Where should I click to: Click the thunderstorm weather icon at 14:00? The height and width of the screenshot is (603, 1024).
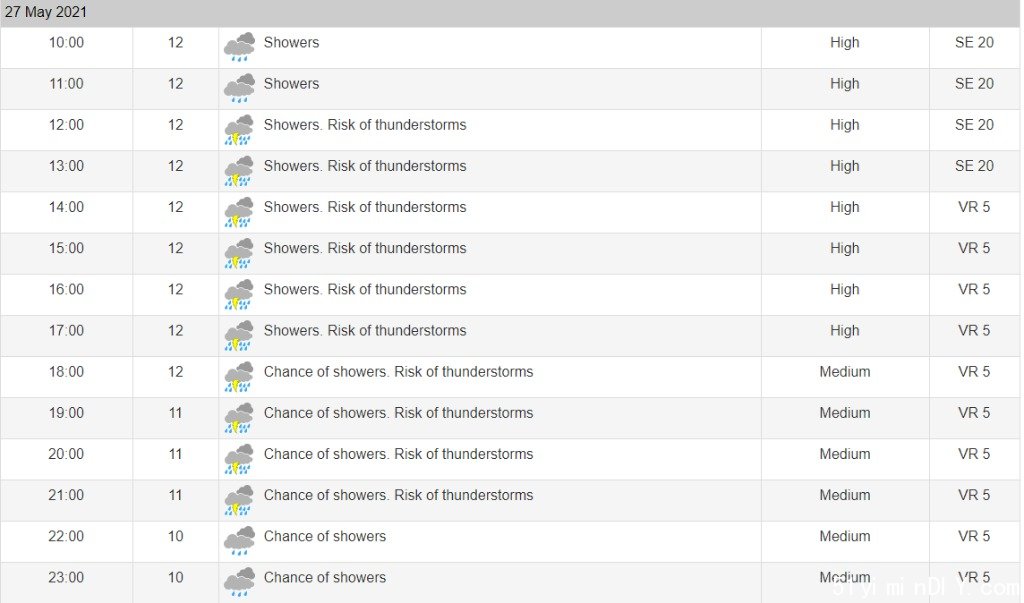239,212
